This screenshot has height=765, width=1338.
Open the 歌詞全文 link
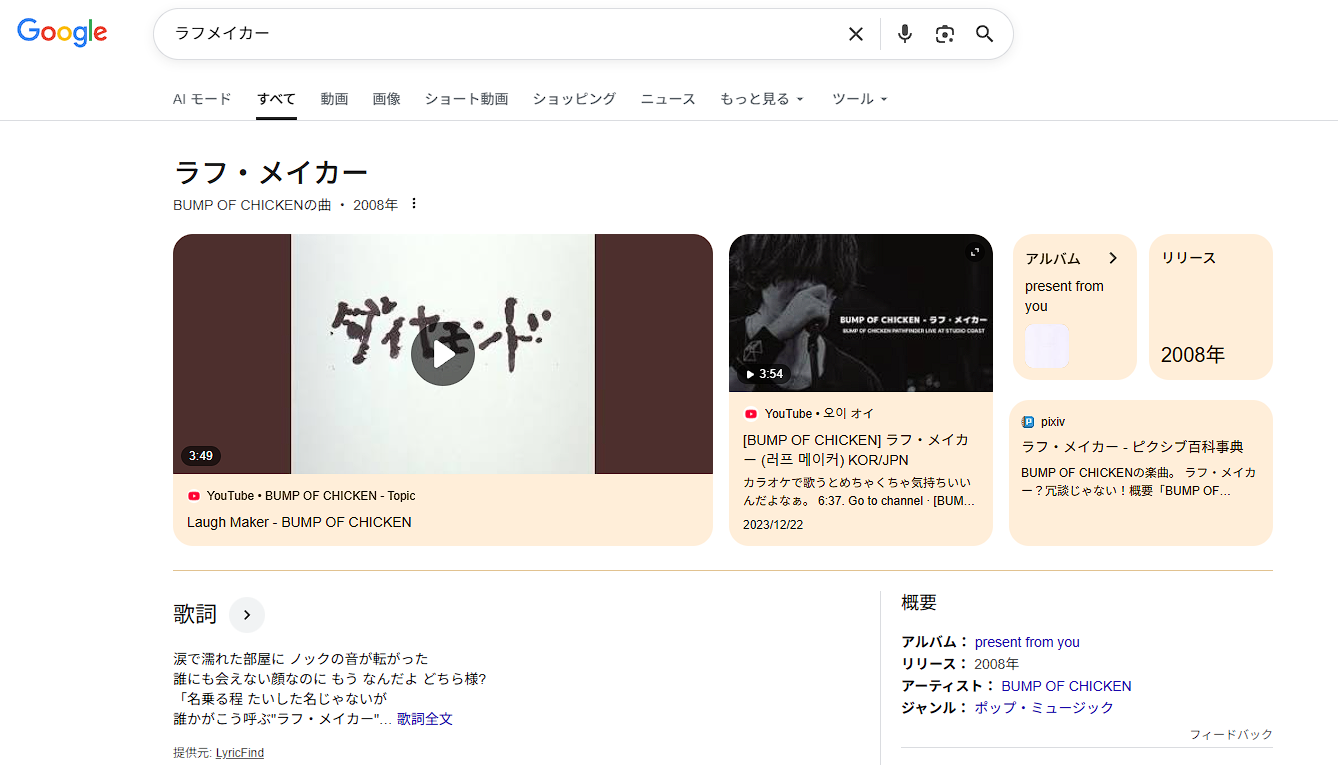[x=425, y=719]
